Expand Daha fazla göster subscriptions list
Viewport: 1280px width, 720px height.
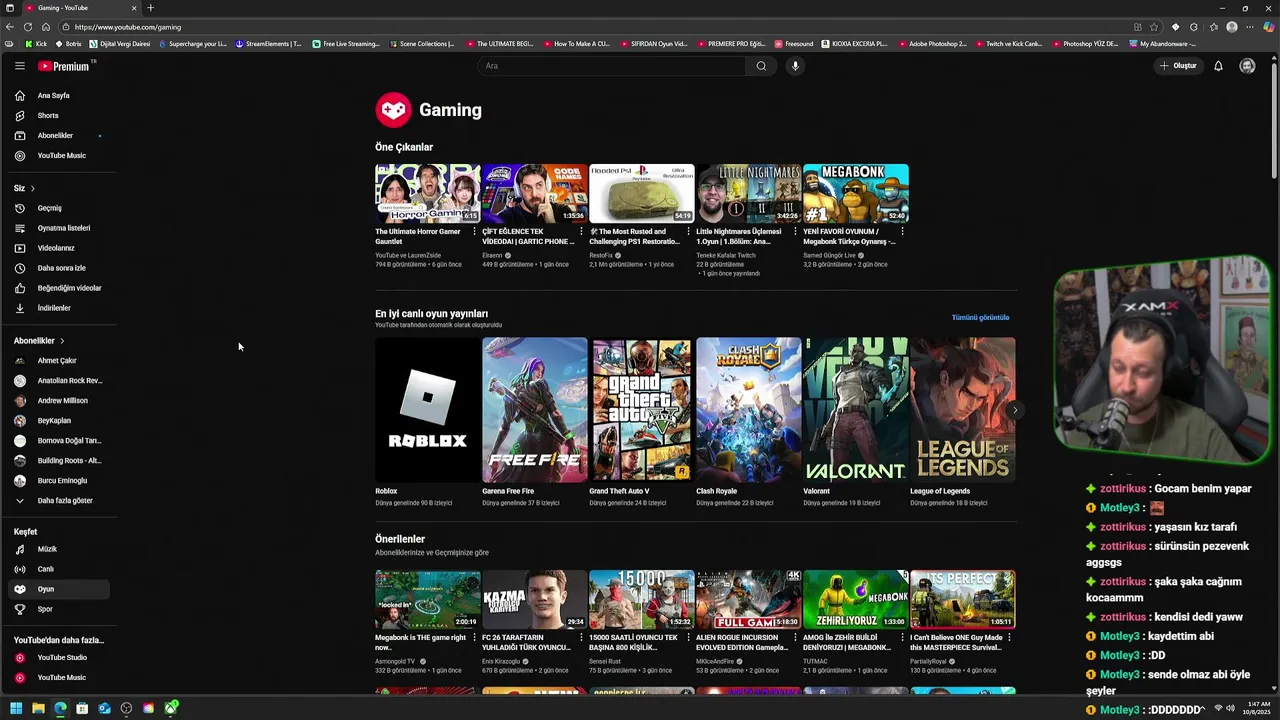tap(58, 501)
